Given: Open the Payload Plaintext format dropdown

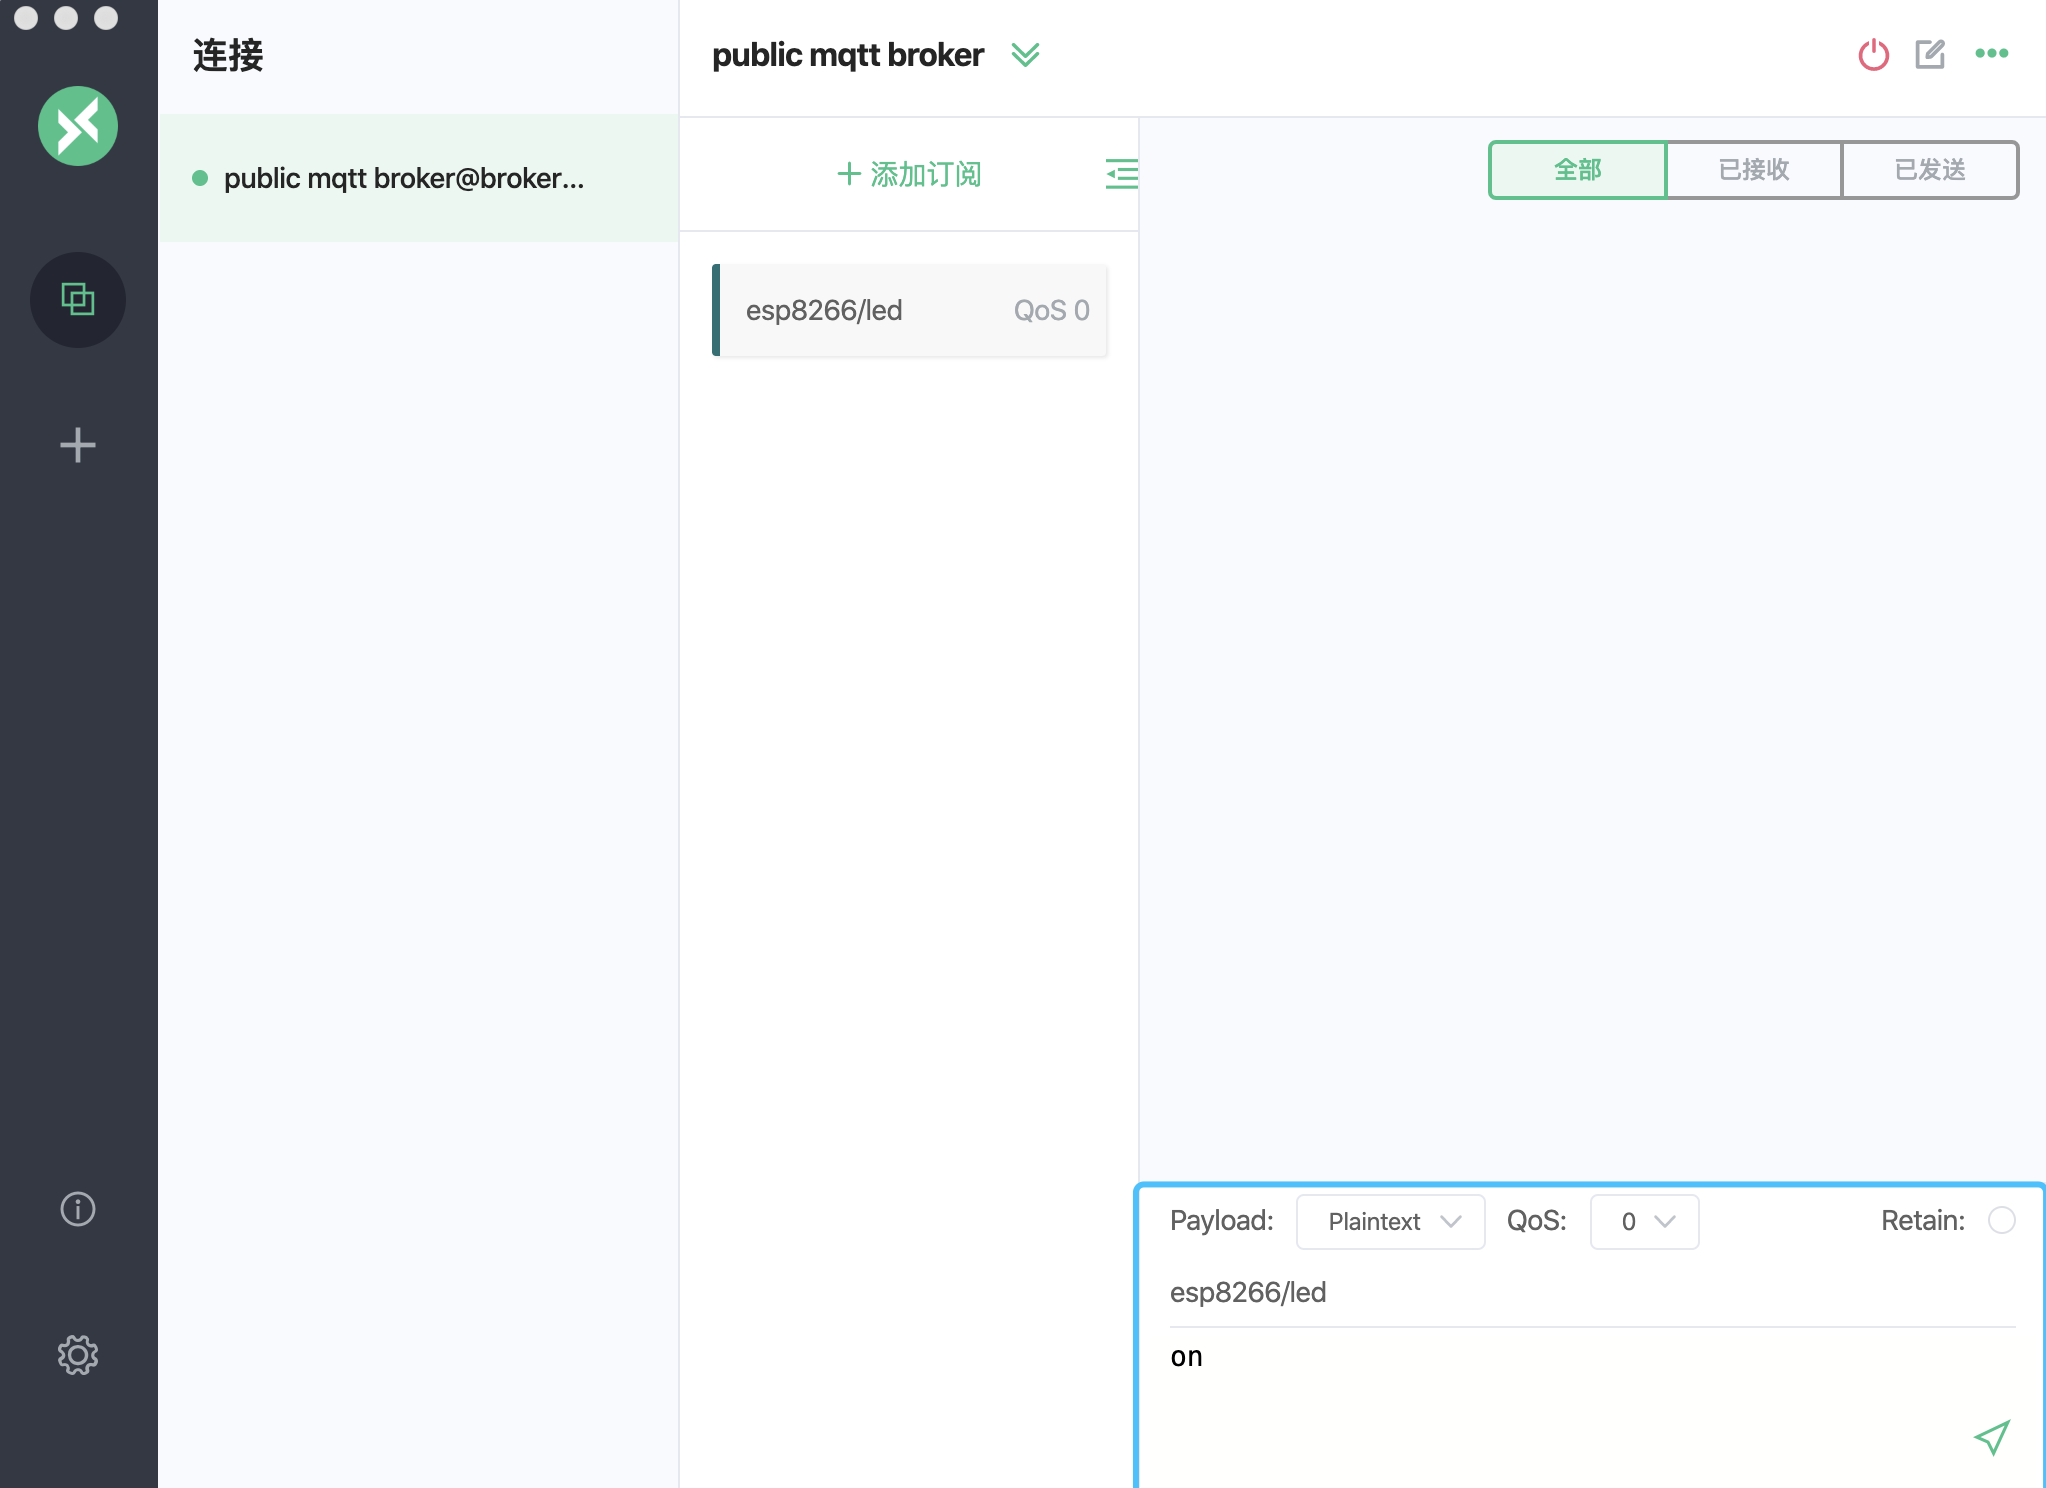Looking at the screenshot, I should (1390, 1221).
